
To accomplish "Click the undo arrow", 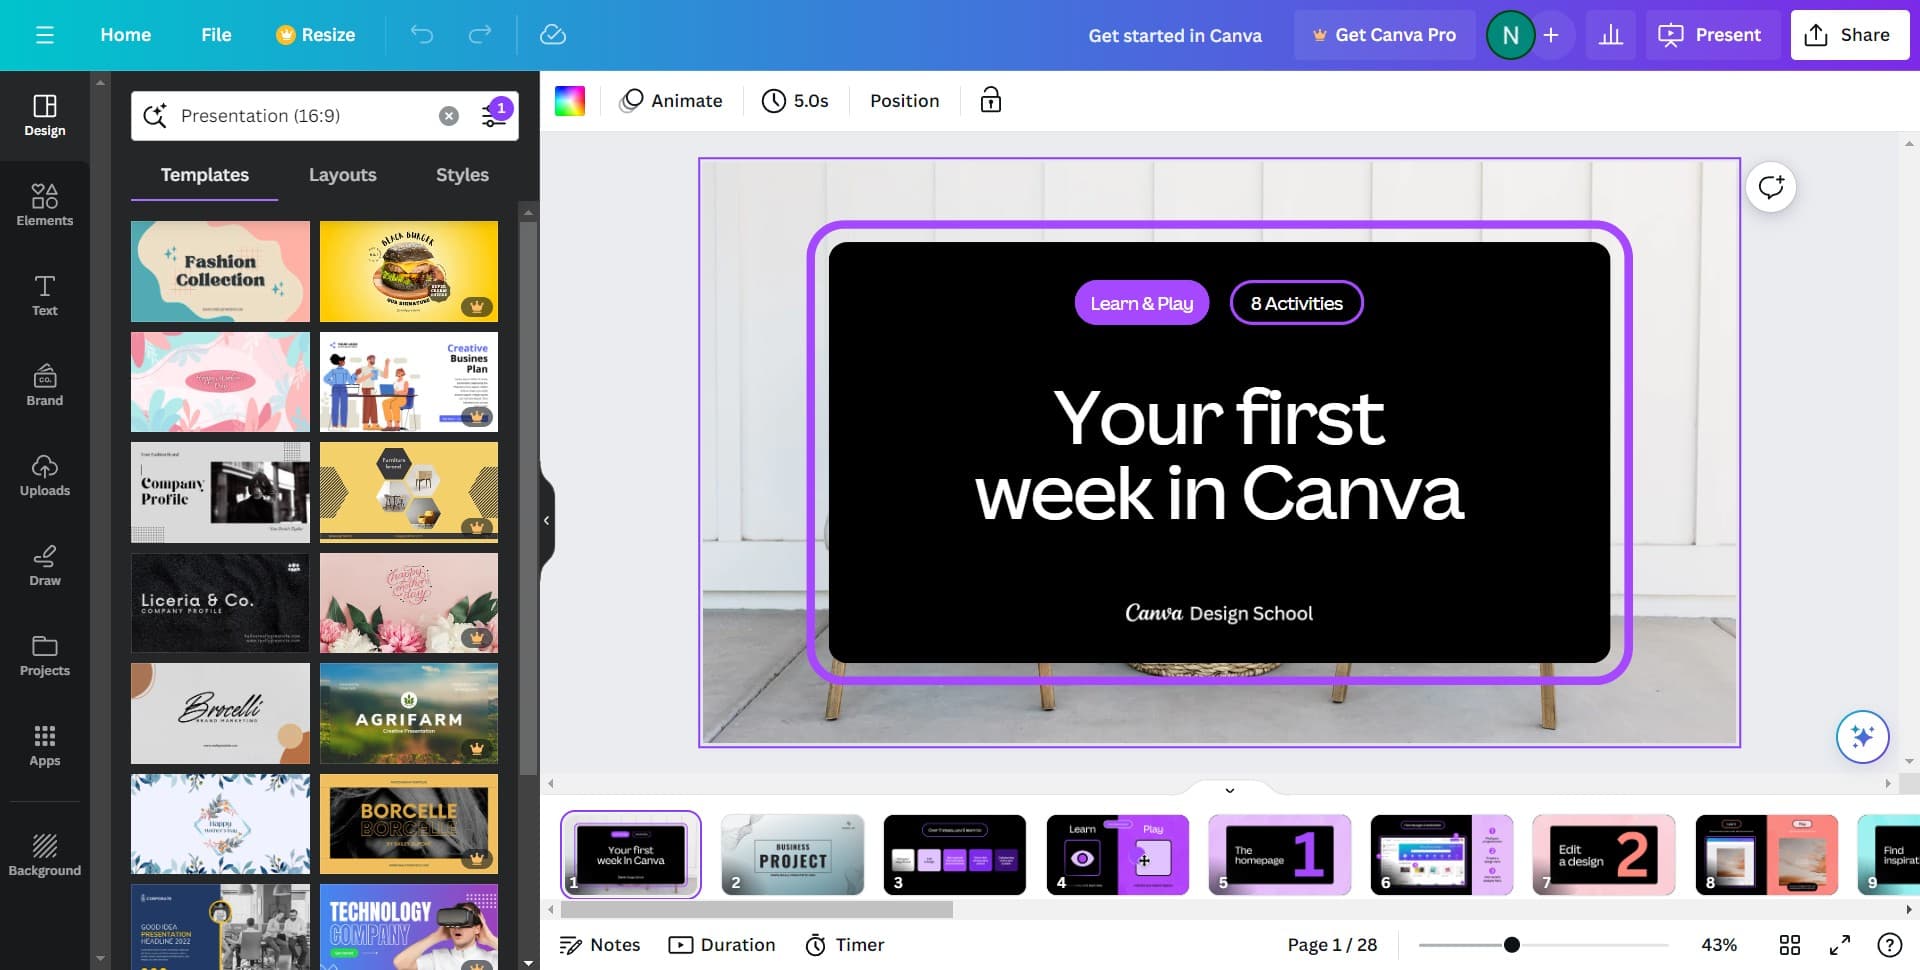I will [422, 35].
